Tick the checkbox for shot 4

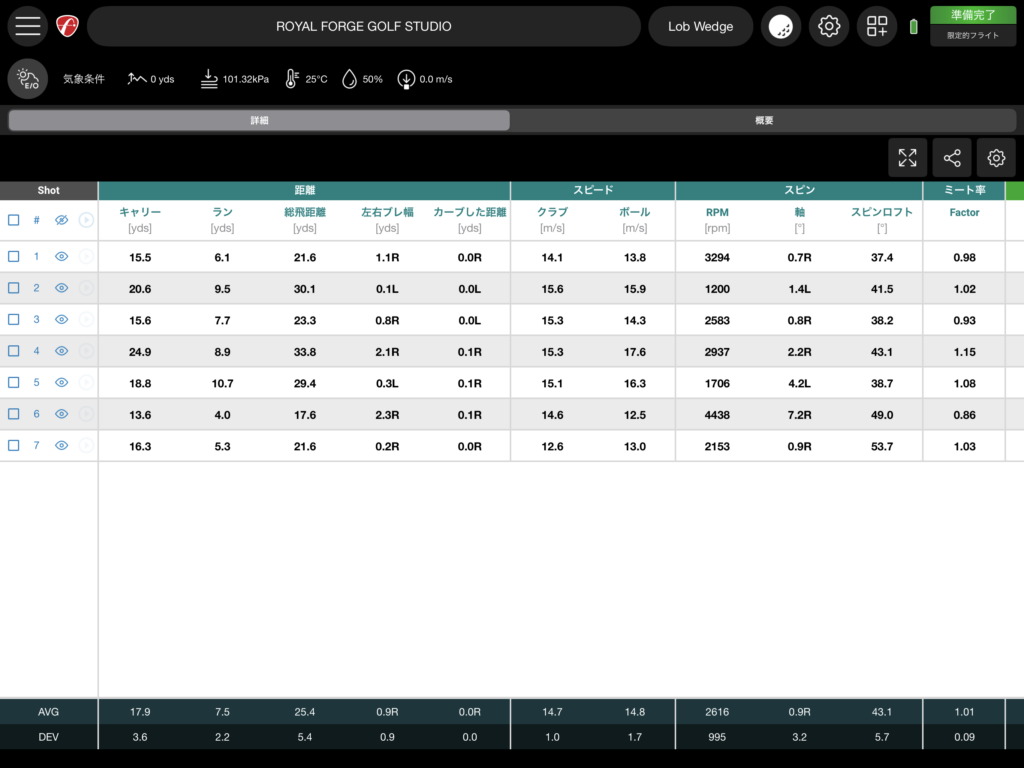click(x=14, y=351)
